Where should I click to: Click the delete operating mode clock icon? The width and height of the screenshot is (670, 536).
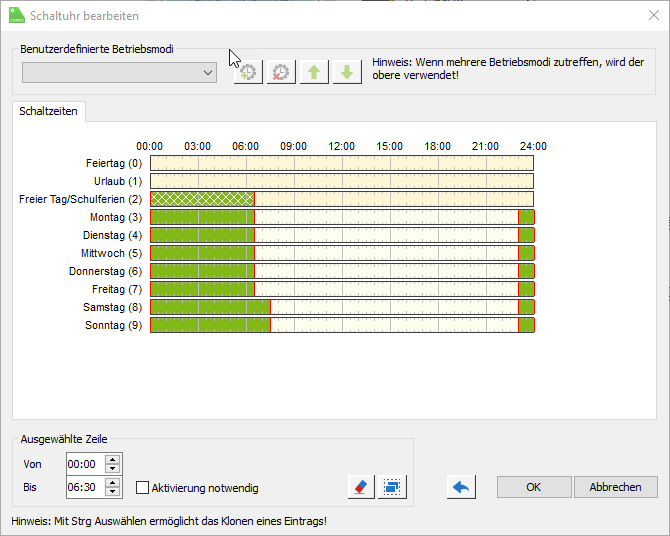pos(281,72)
